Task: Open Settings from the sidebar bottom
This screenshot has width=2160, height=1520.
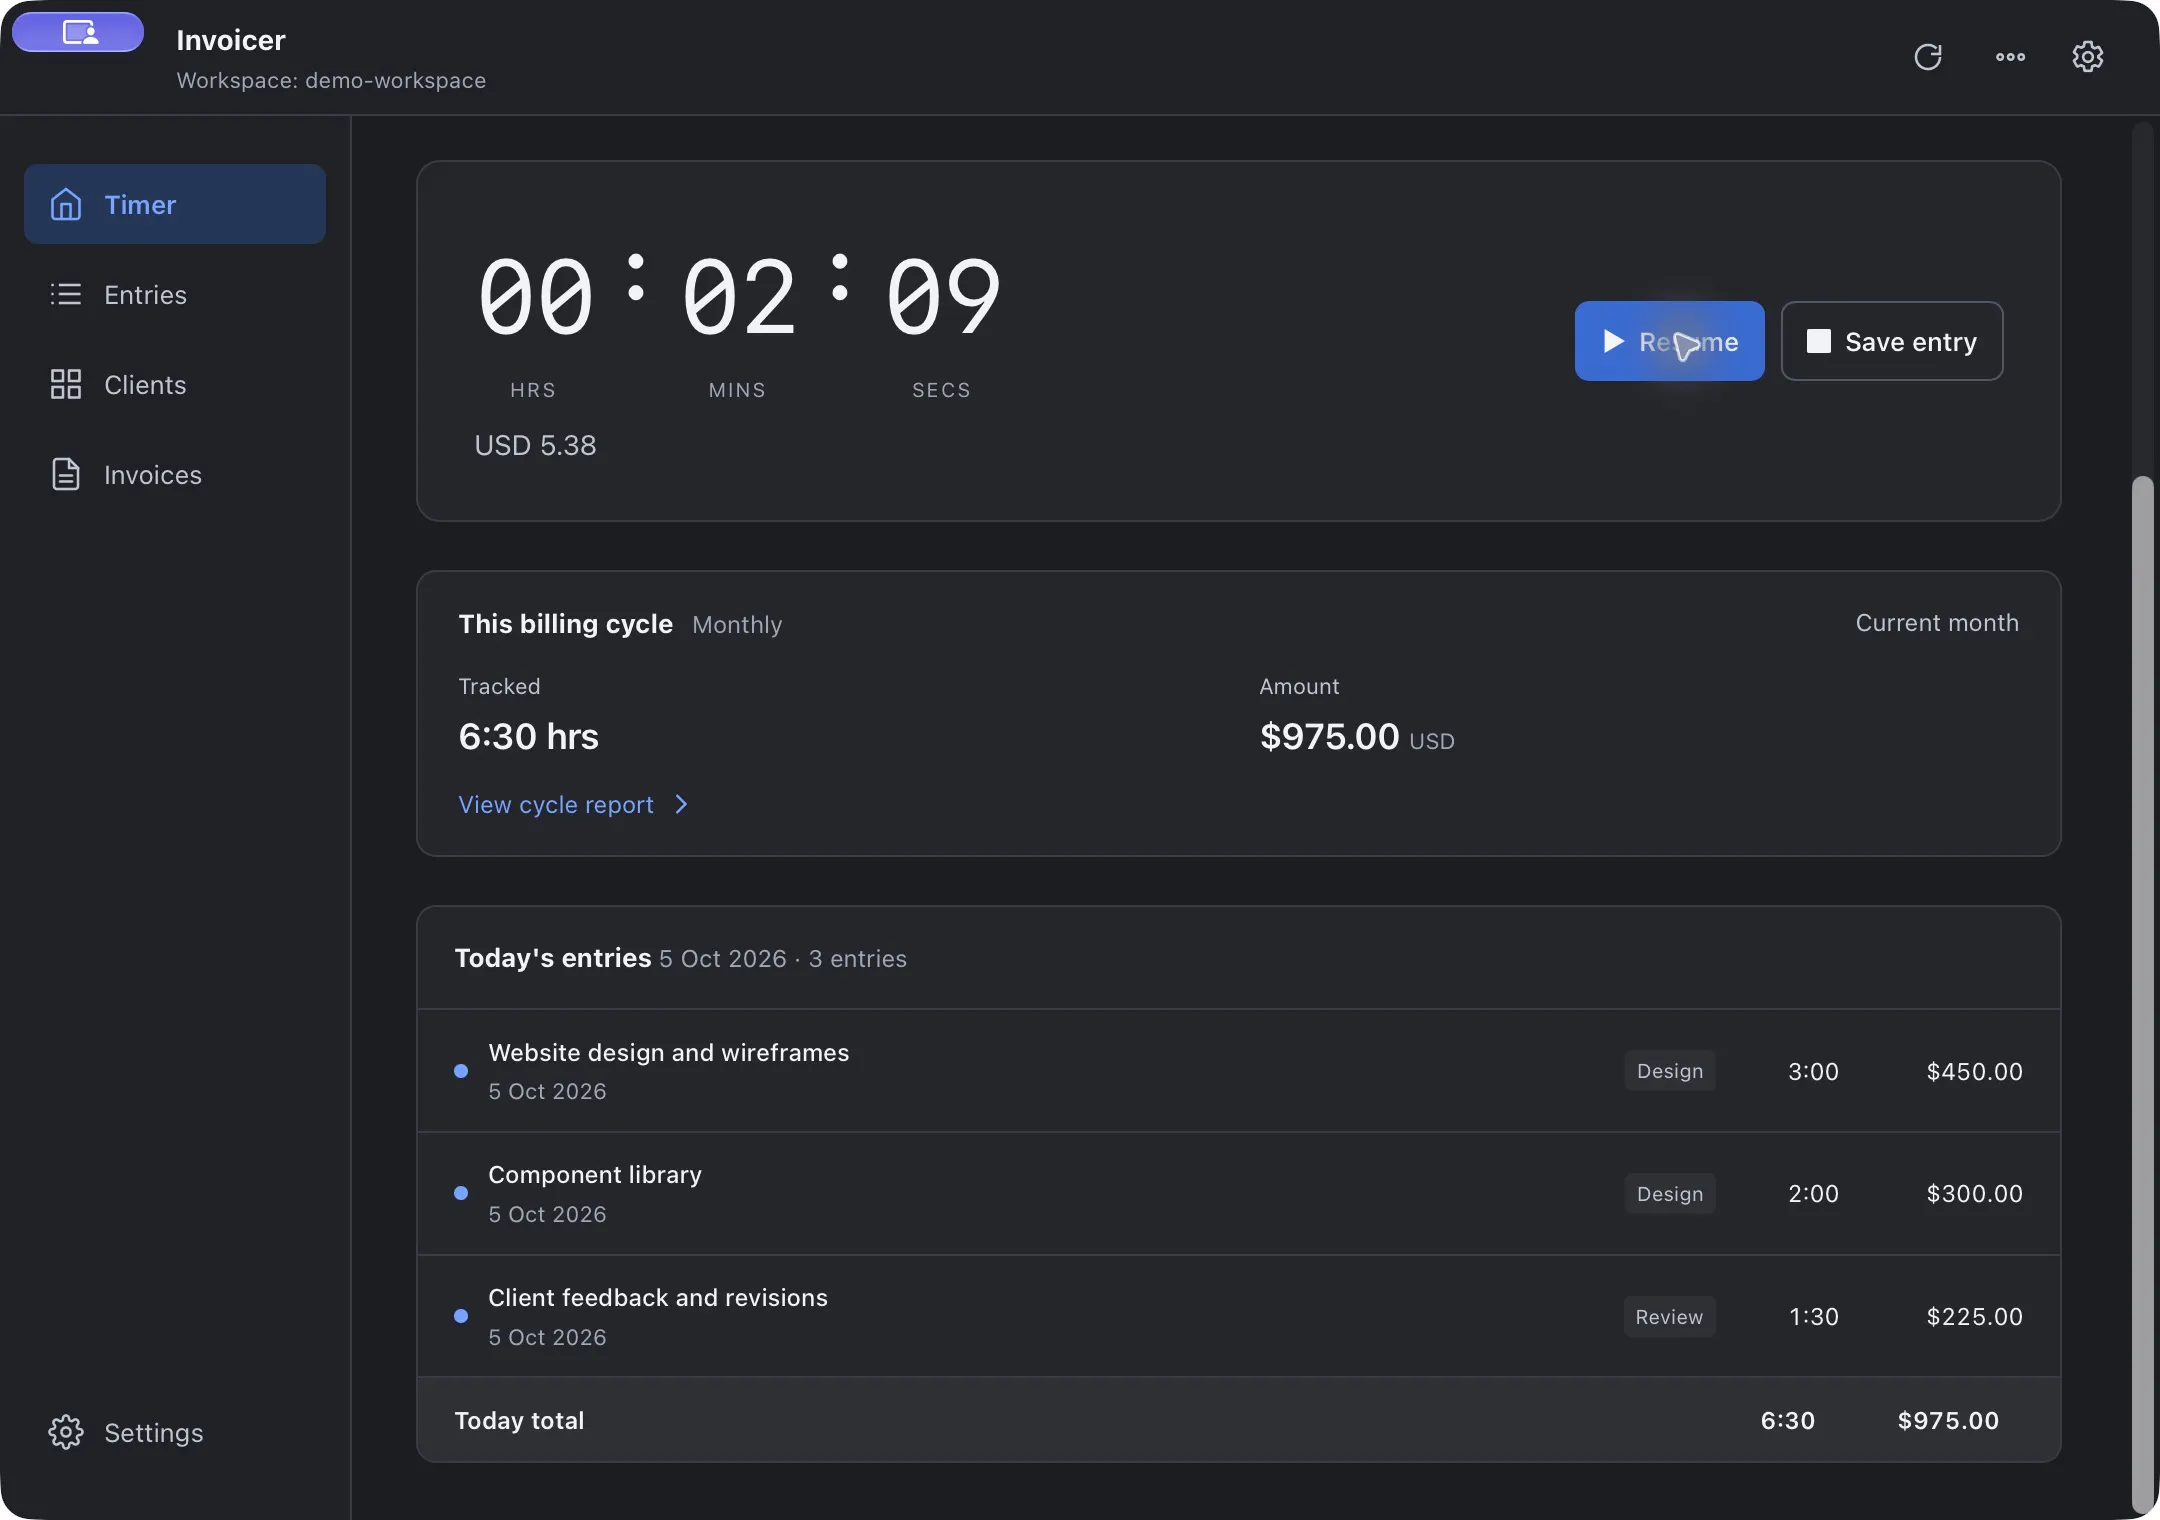Action: (x=175, y=1432)
